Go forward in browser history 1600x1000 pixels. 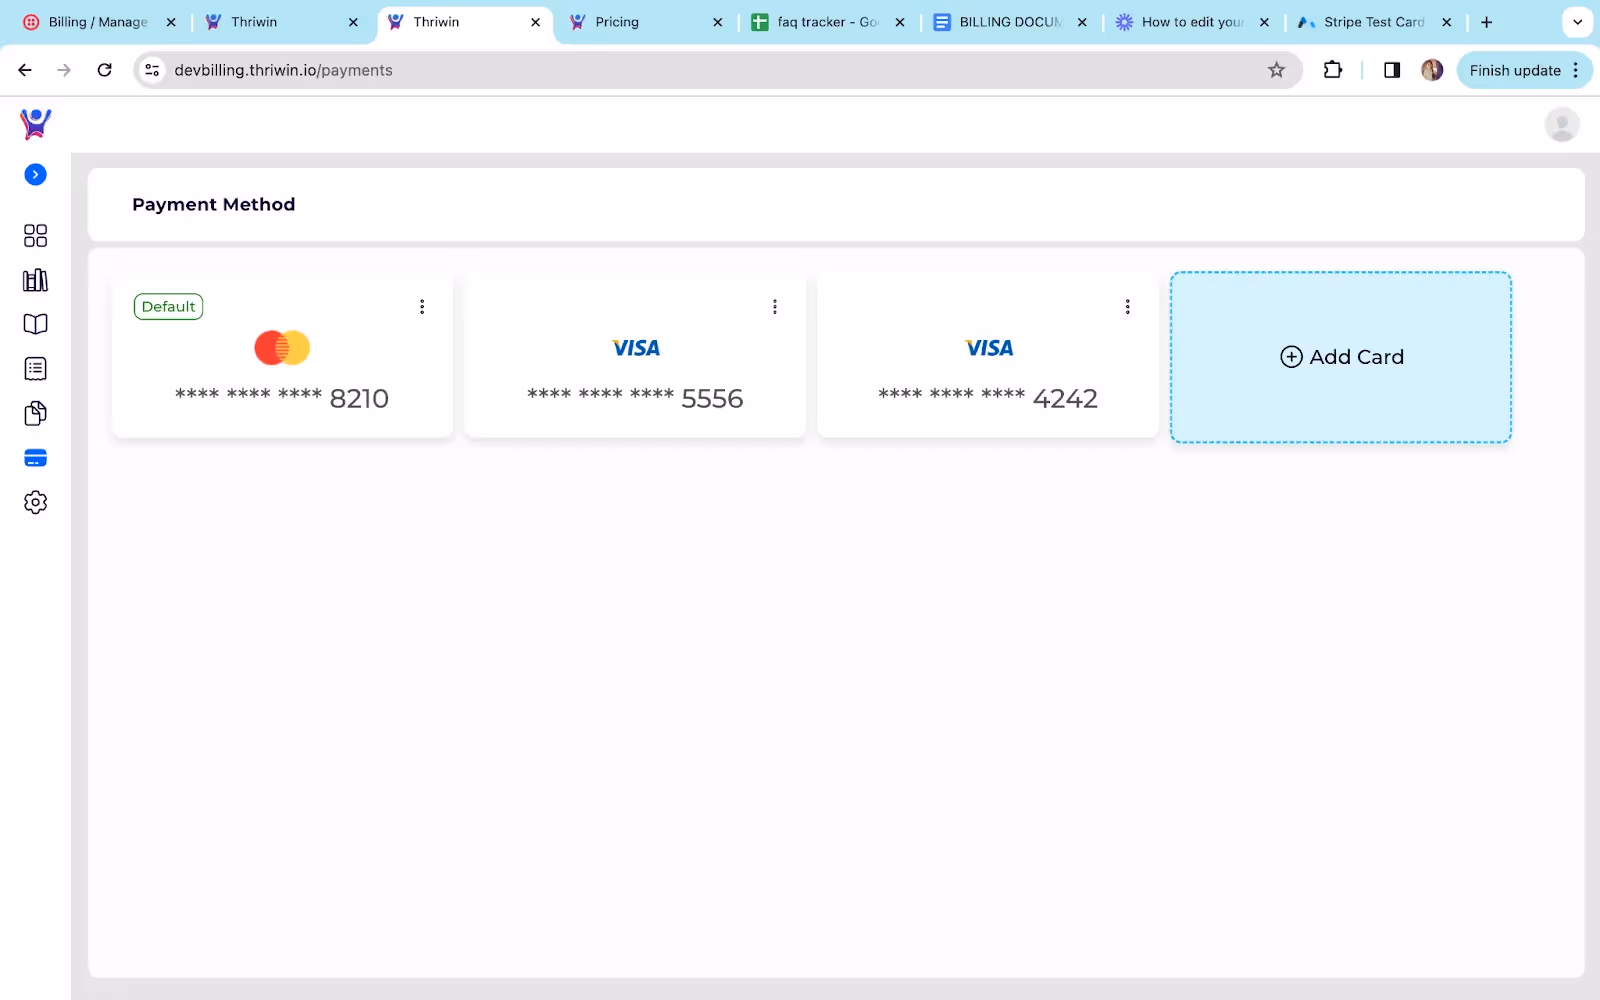pos(64,70)
